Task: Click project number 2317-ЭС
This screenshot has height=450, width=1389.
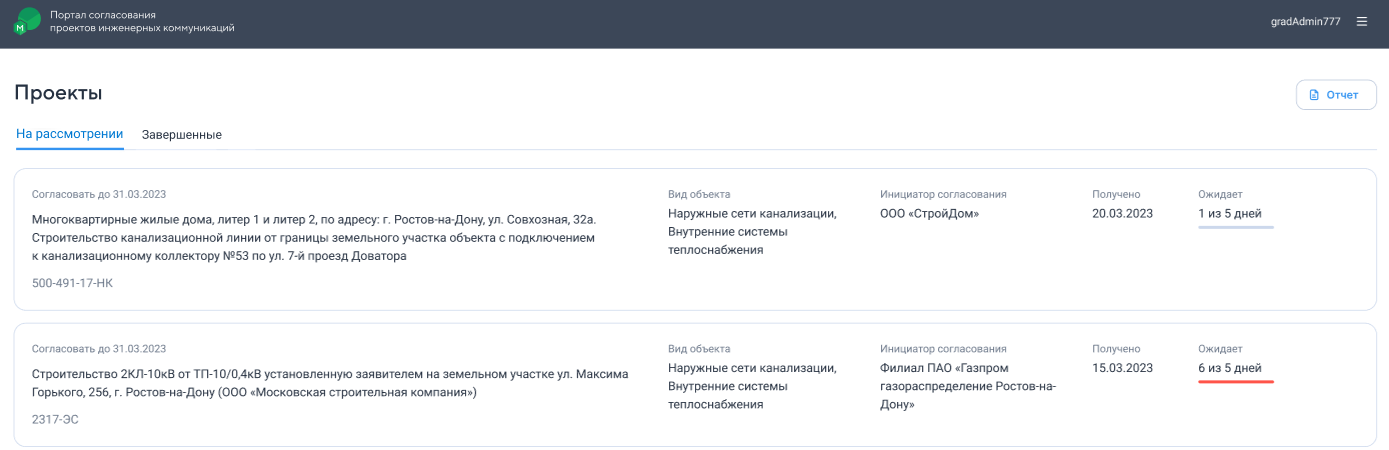Action: [55, 419]
